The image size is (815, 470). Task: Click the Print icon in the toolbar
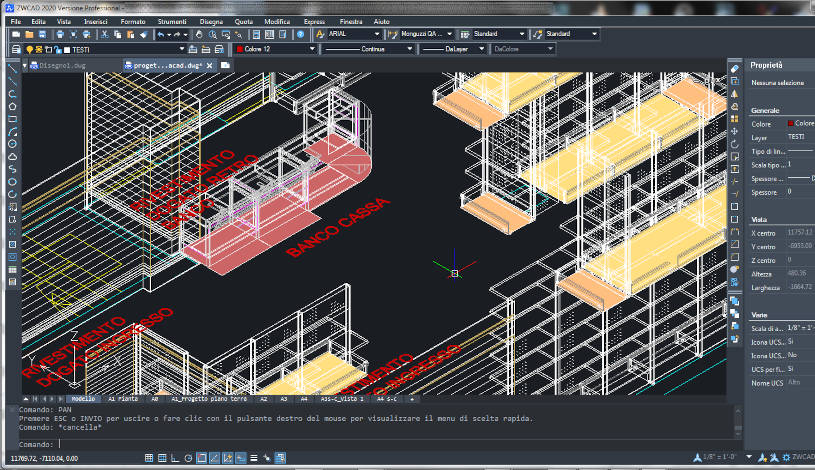(60, 34)
